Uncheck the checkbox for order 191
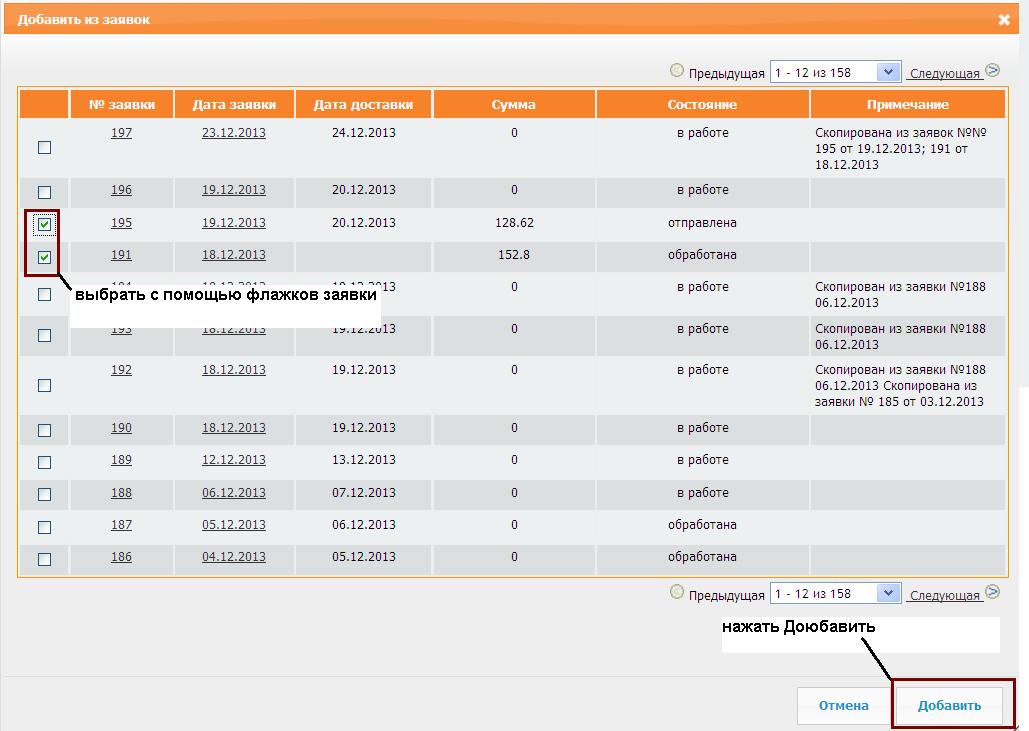Screen dimensions: 1029x731 pyautogui.click(x=44, y=258)
